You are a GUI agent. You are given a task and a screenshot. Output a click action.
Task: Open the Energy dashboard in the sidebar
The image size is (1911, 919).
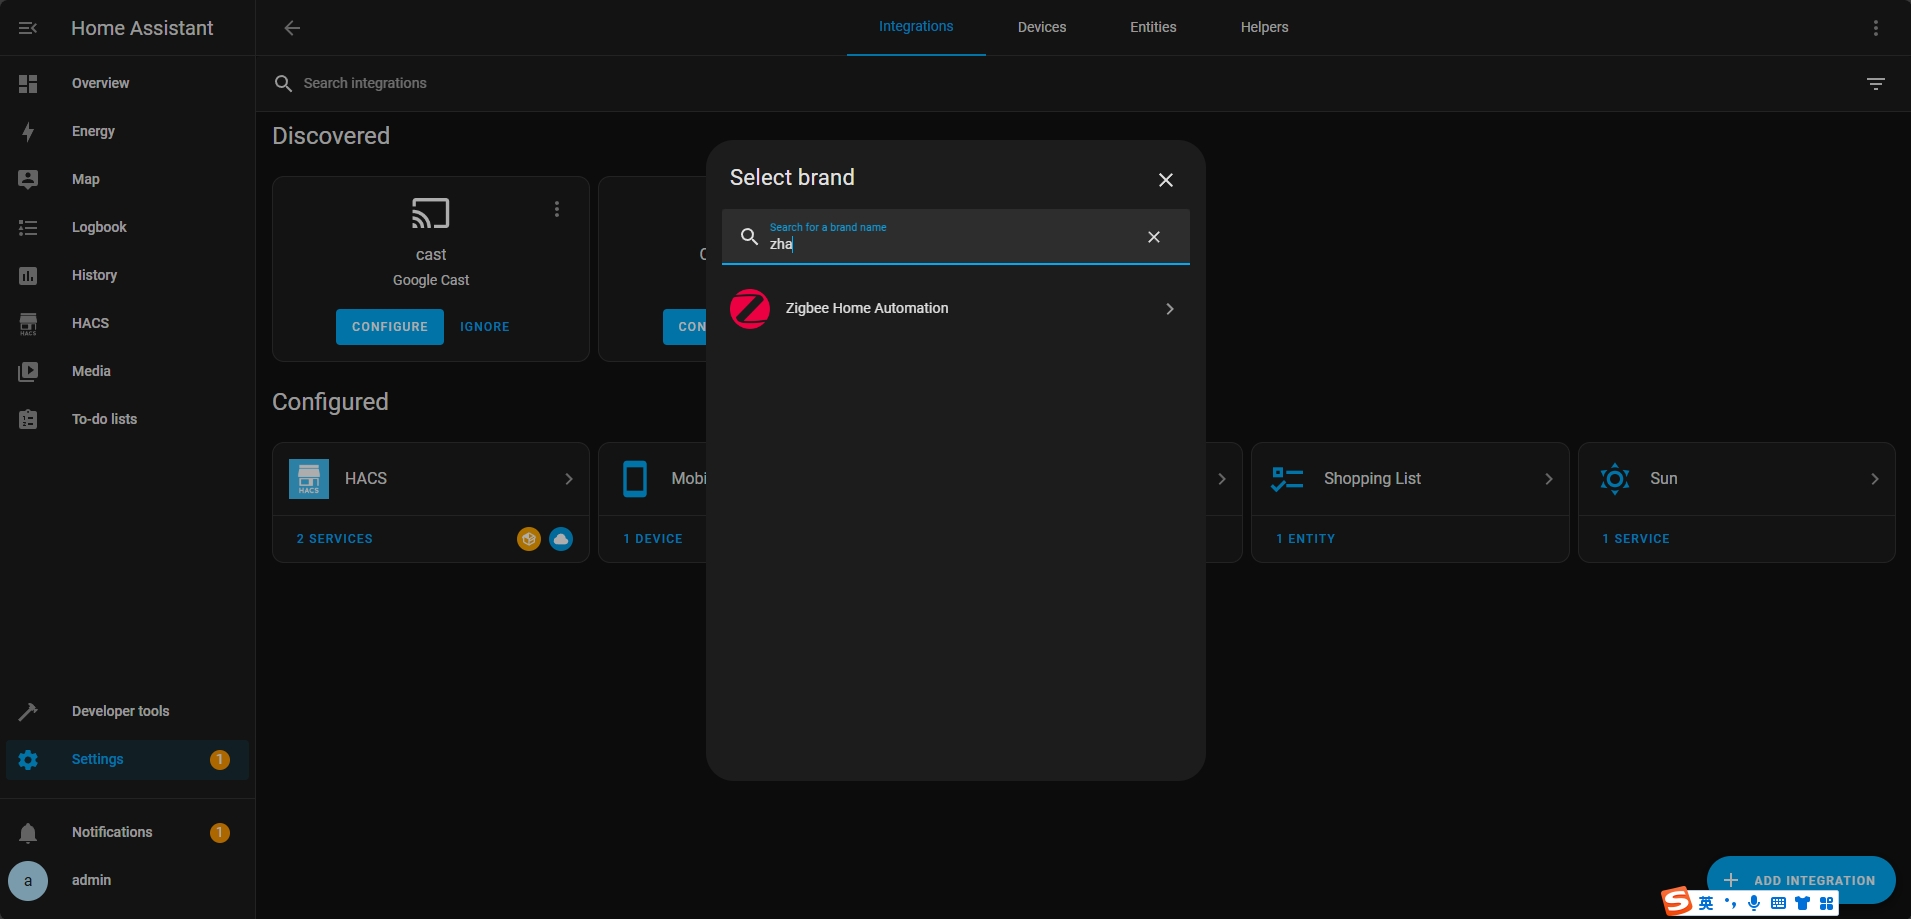coord(93,131)
